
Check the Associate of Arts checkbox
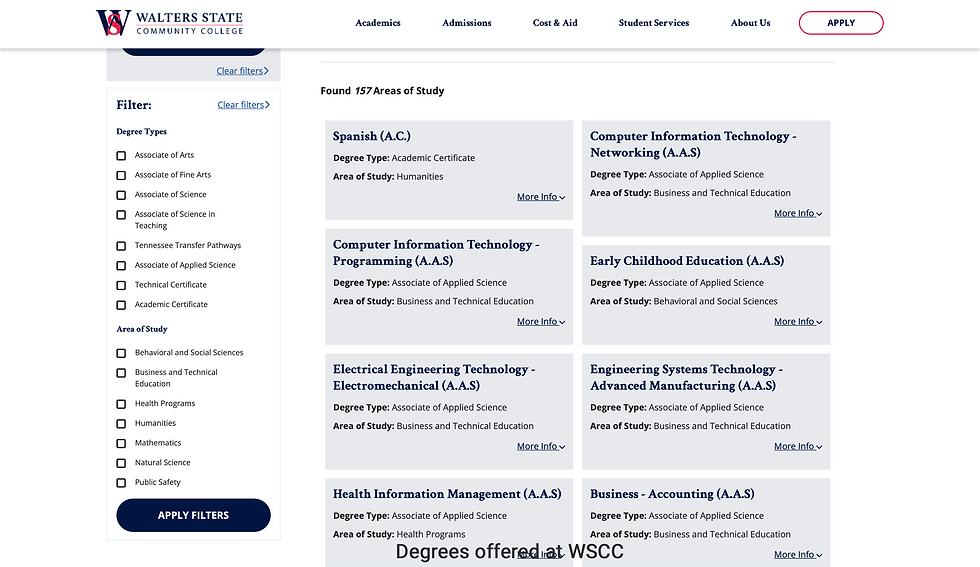pos(121,155)
